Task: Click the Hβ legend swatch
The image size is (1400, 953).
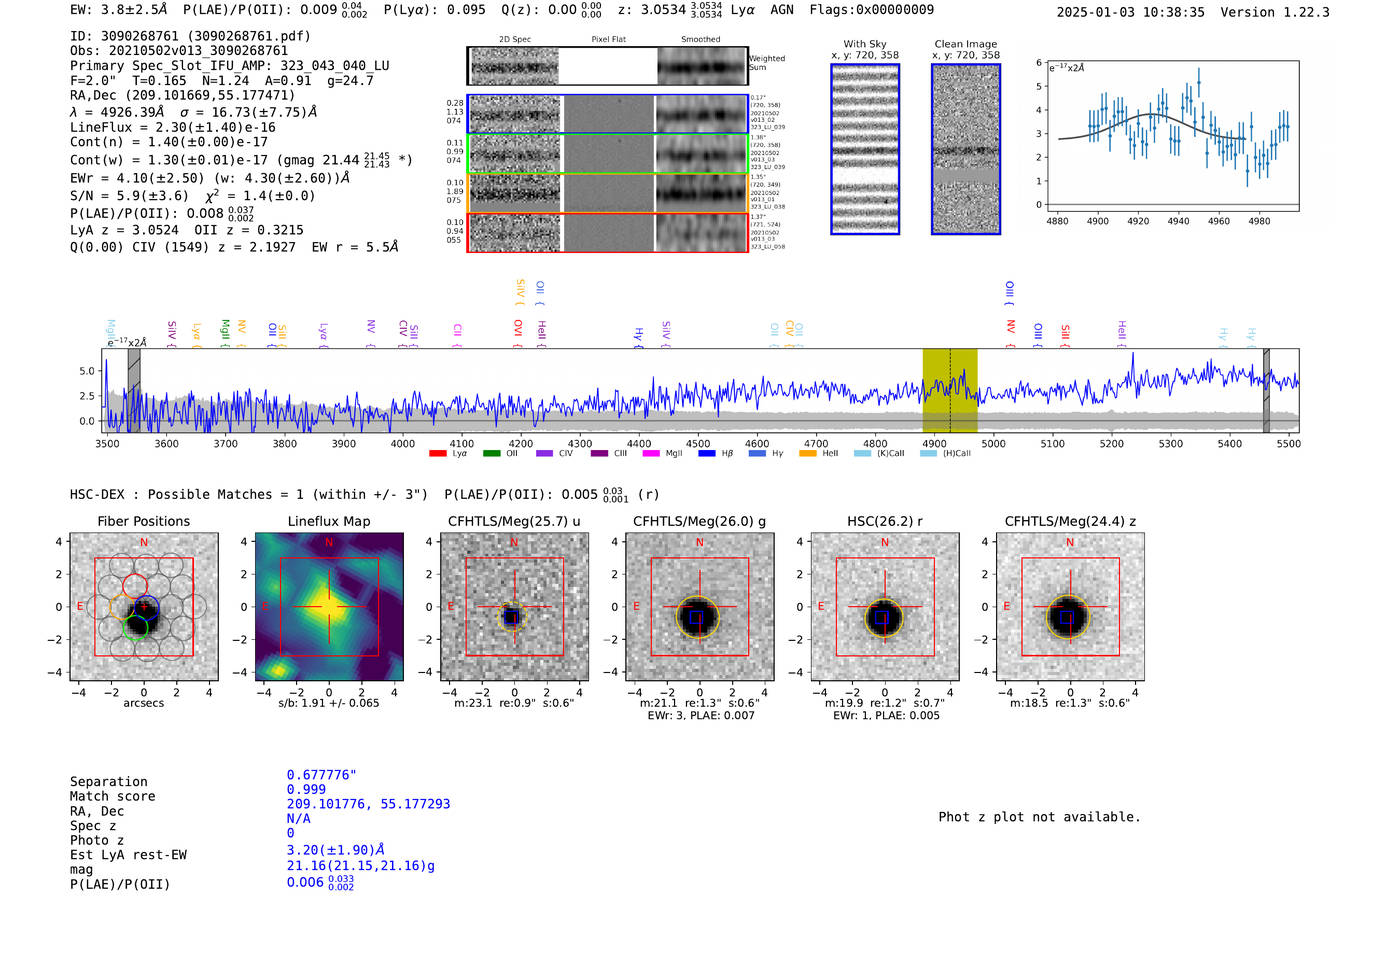Action: point(706,453)
